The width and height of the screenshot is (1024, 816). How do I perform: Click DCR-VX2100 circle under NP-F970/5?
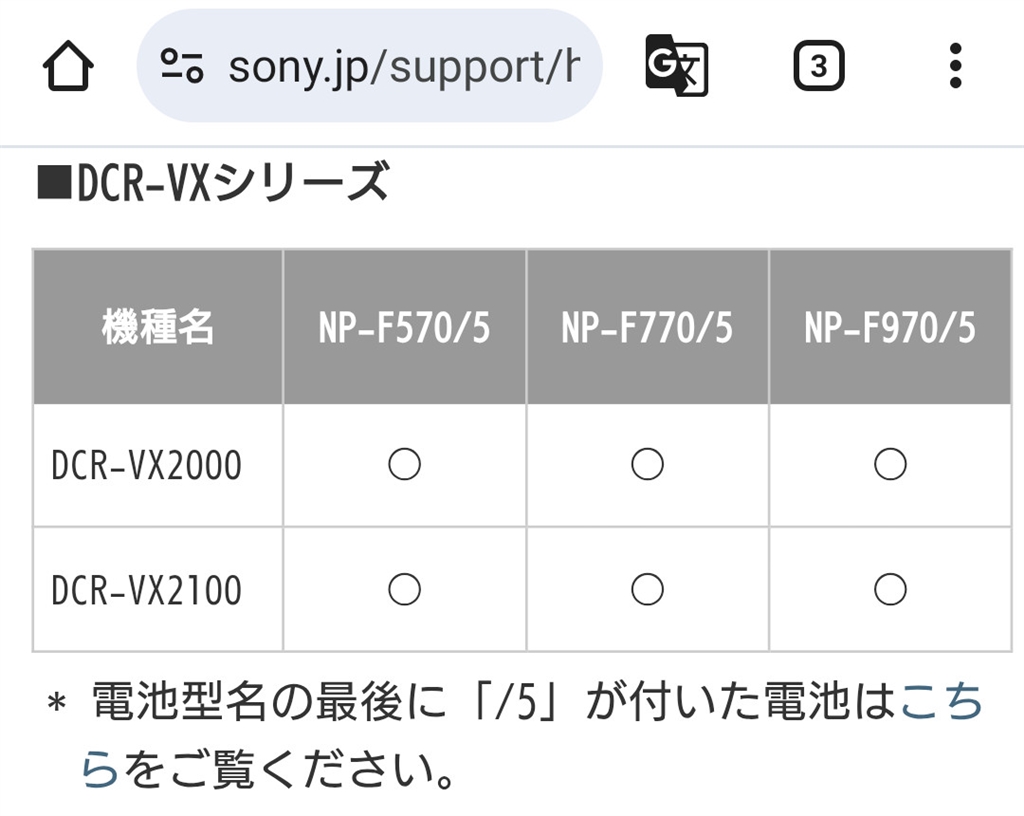(x=890, y=589)
